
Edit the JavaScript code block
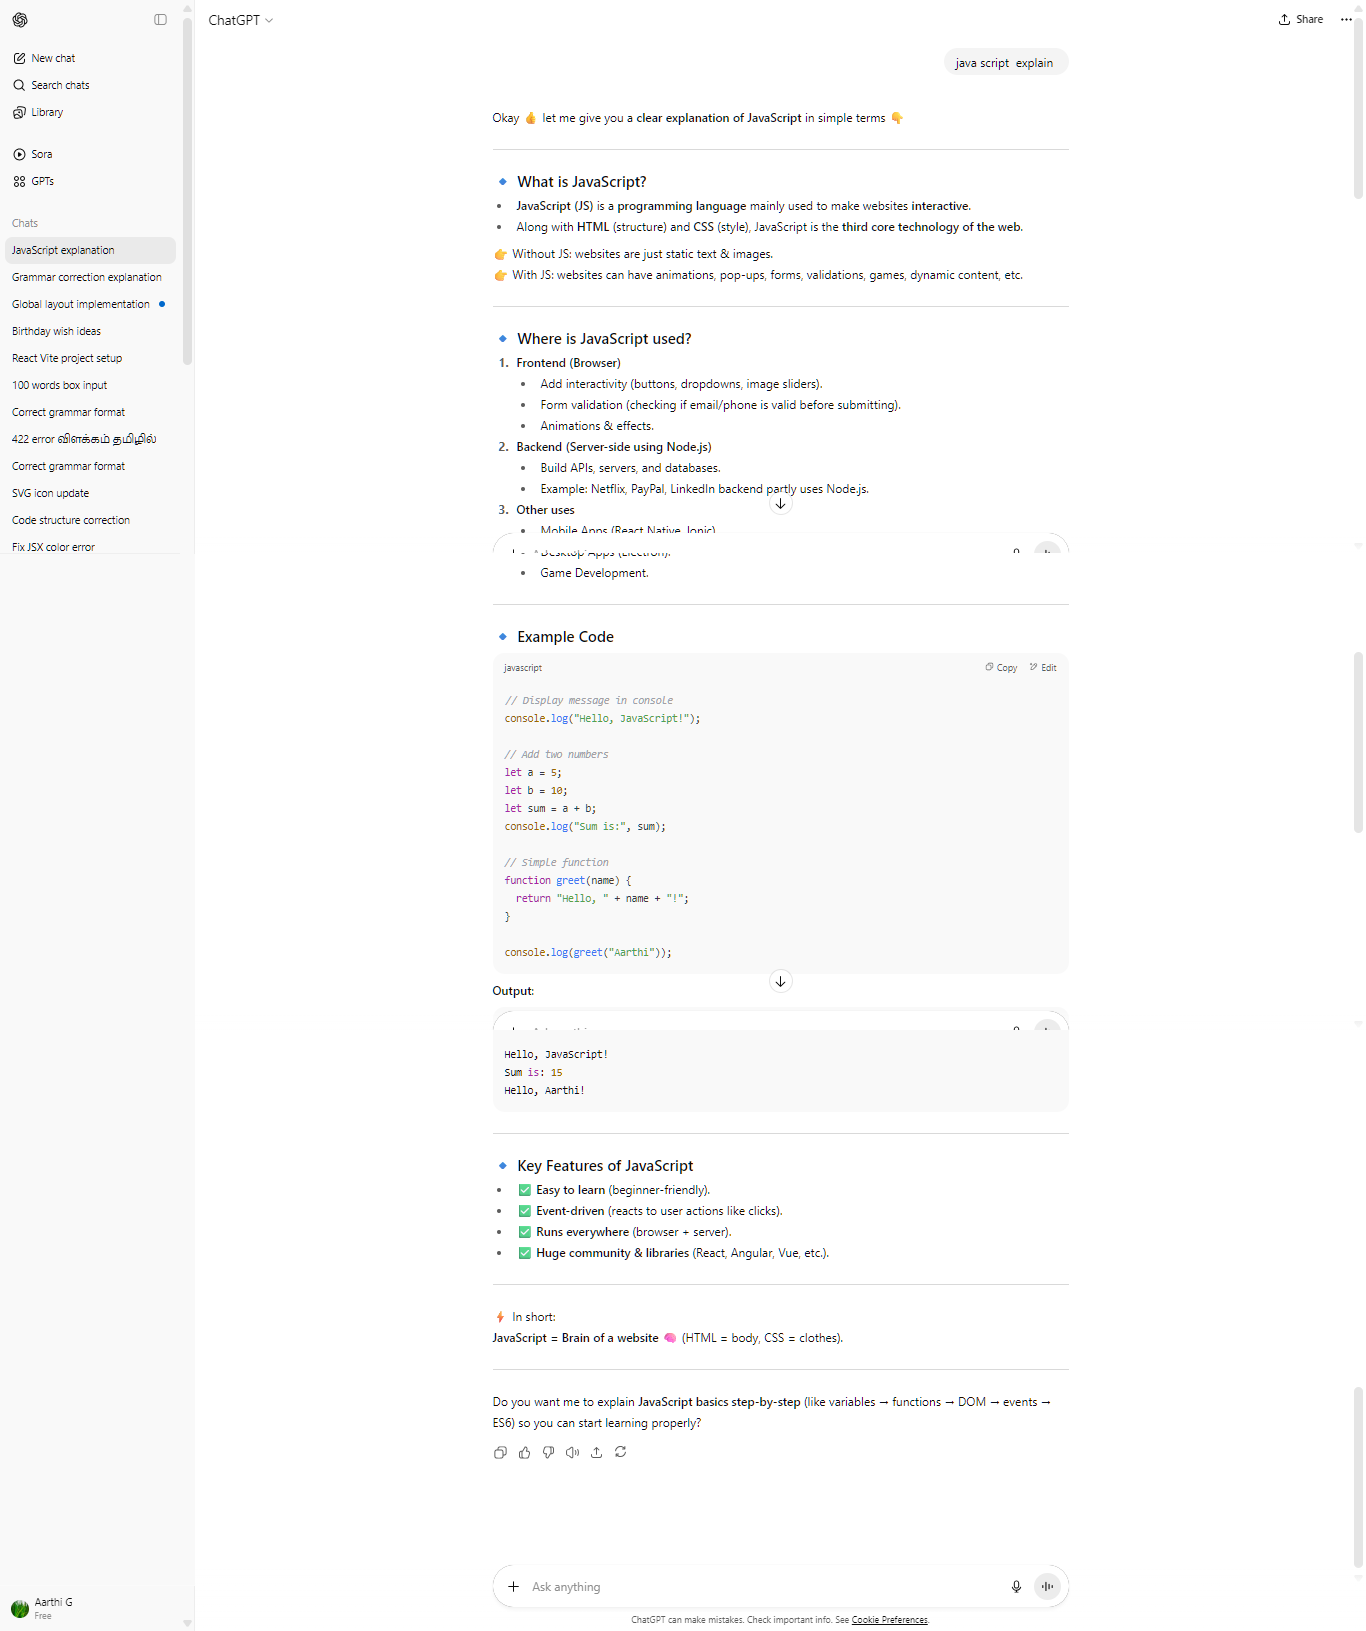click(x=1043, y=667)
